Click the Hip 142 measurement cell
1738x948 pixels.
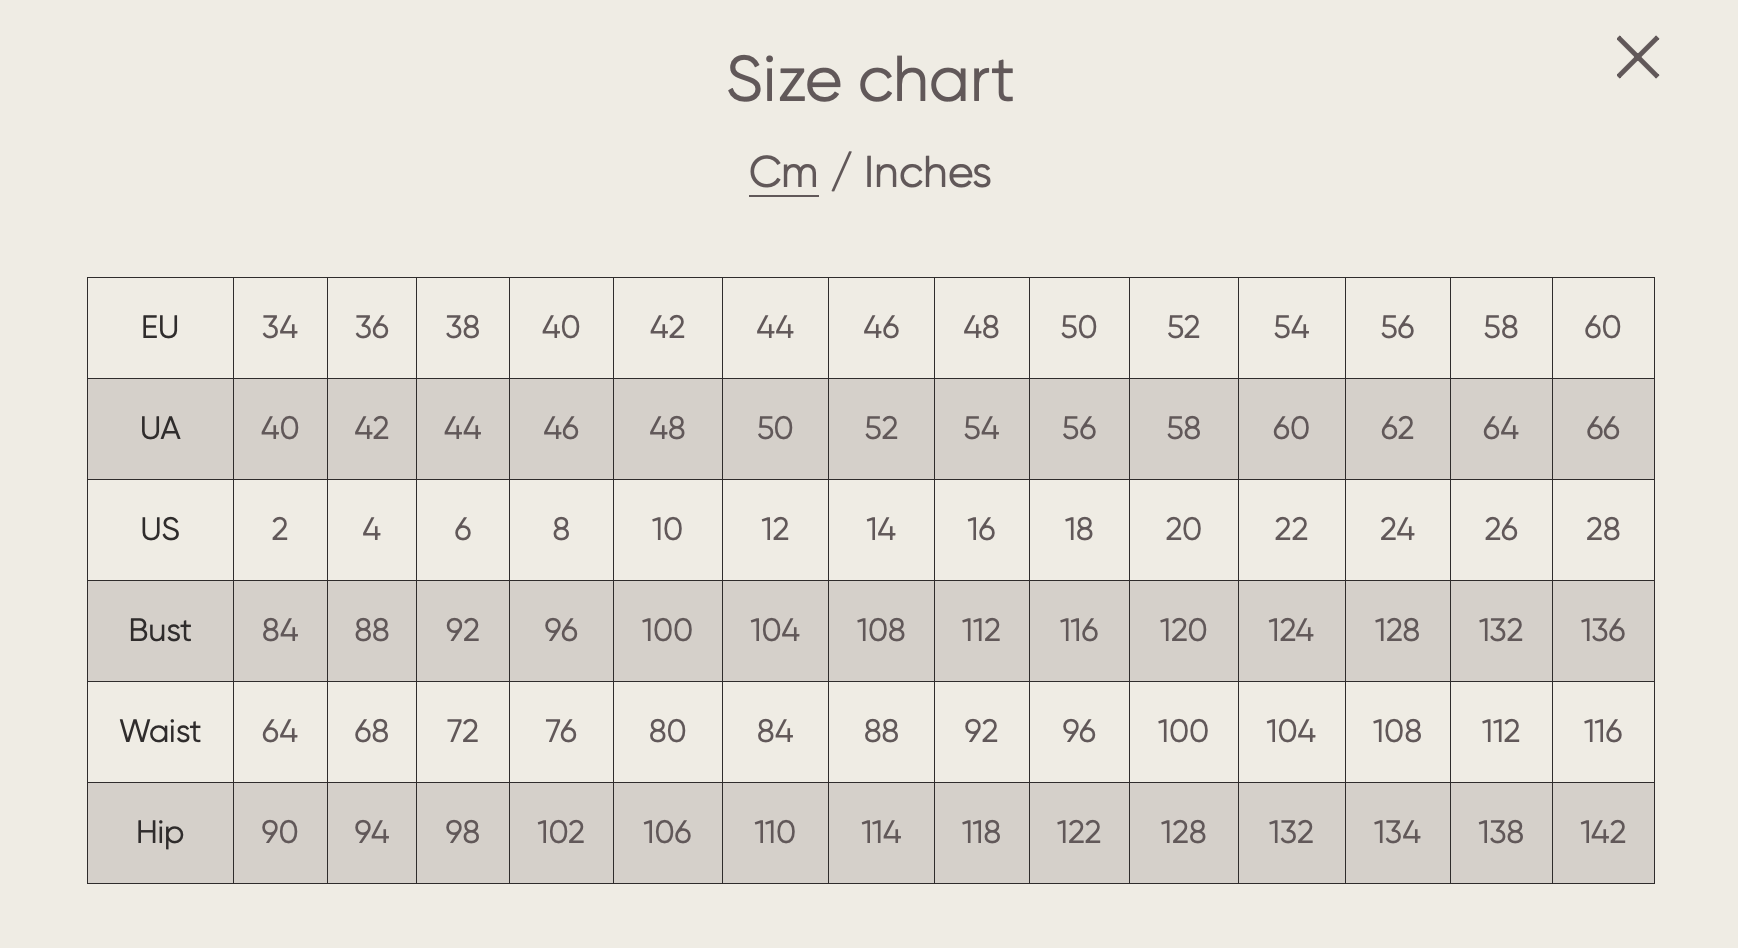[1602, 833]
